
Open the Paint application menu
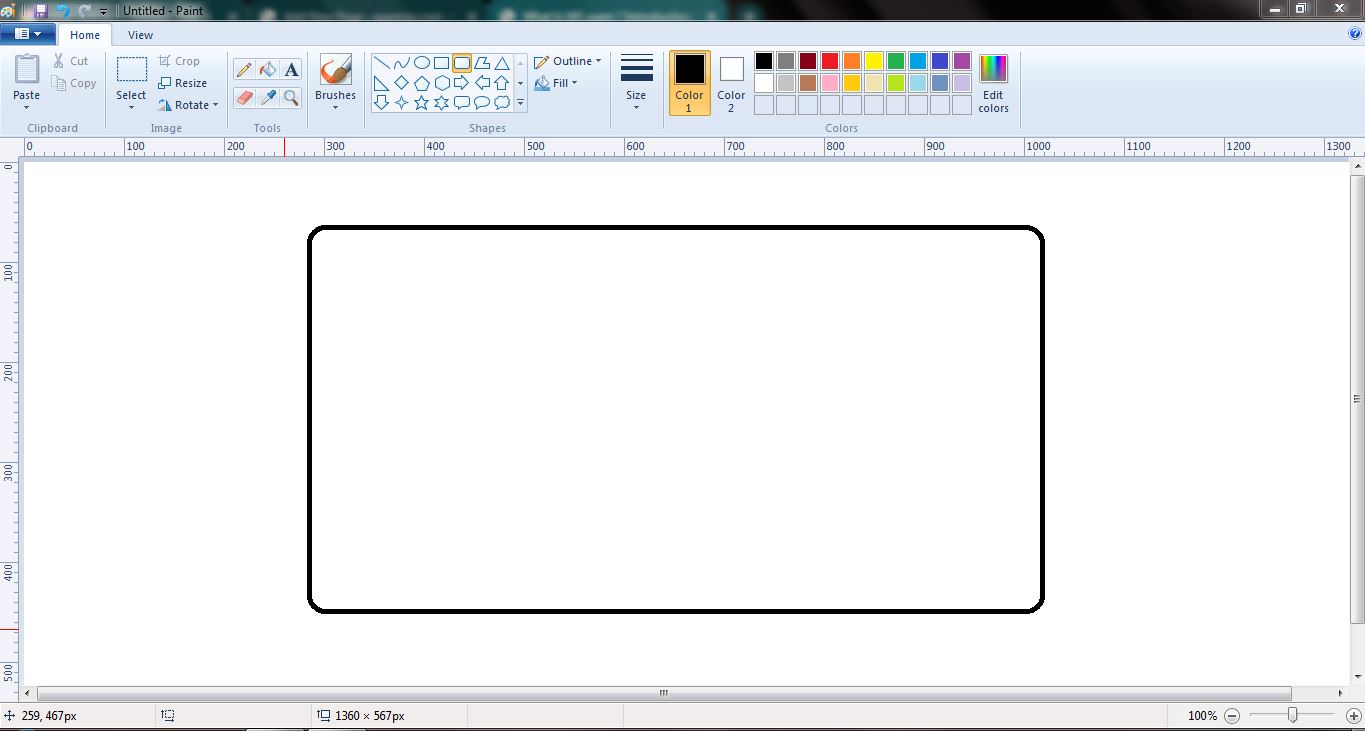[x=27, y=32]
